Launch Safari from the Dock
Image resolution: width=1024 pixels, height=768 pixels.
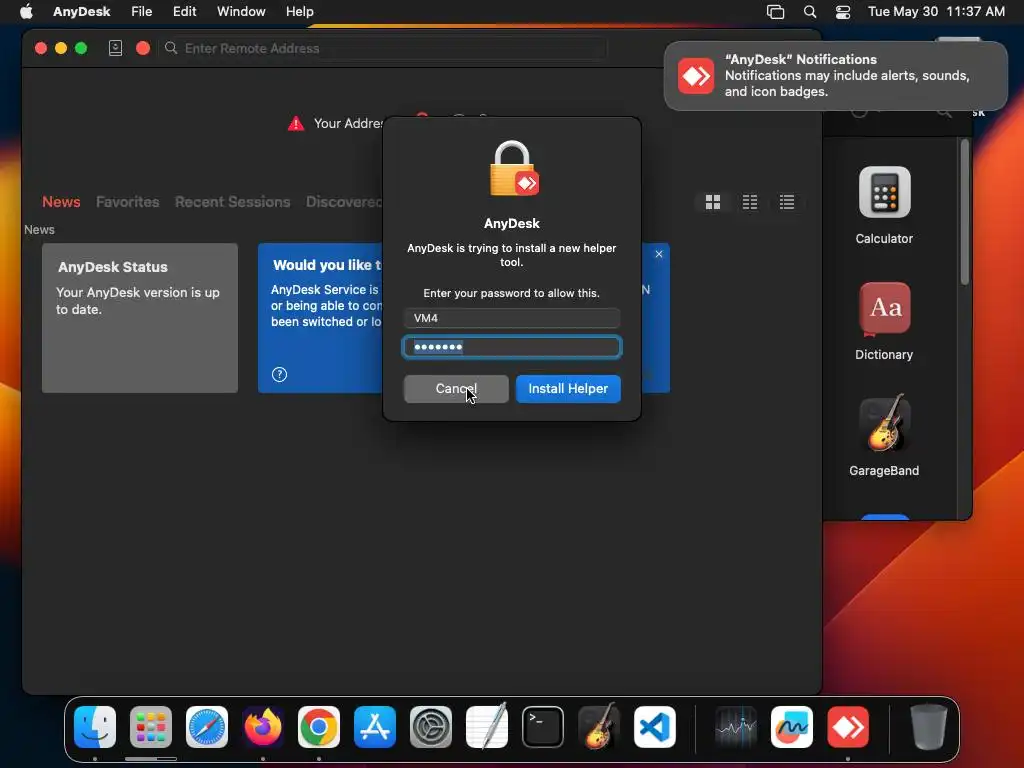tap(207, 727)
